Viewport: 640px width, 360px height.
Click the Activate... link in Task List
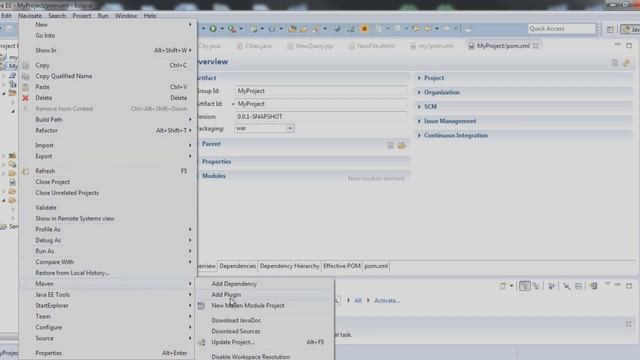pyautogui.click(x=387, y=301)
